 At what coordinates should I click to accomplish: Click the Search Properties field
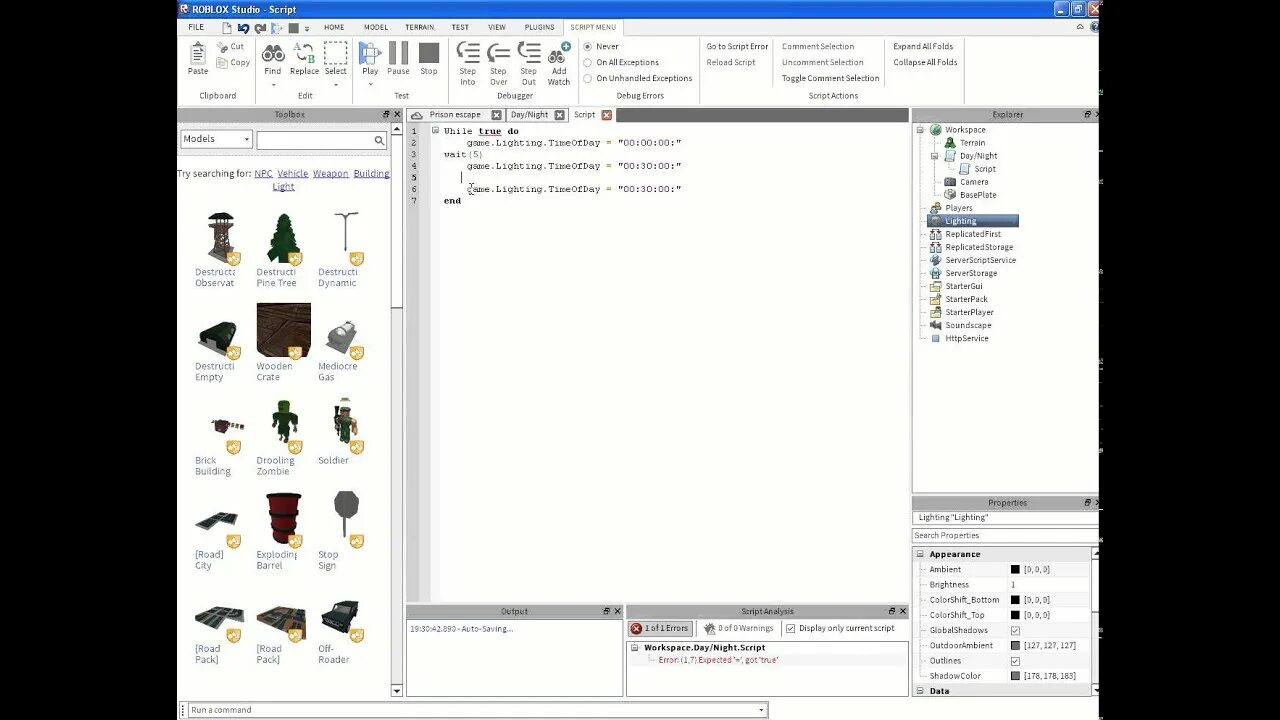[x=1004, y=535]
